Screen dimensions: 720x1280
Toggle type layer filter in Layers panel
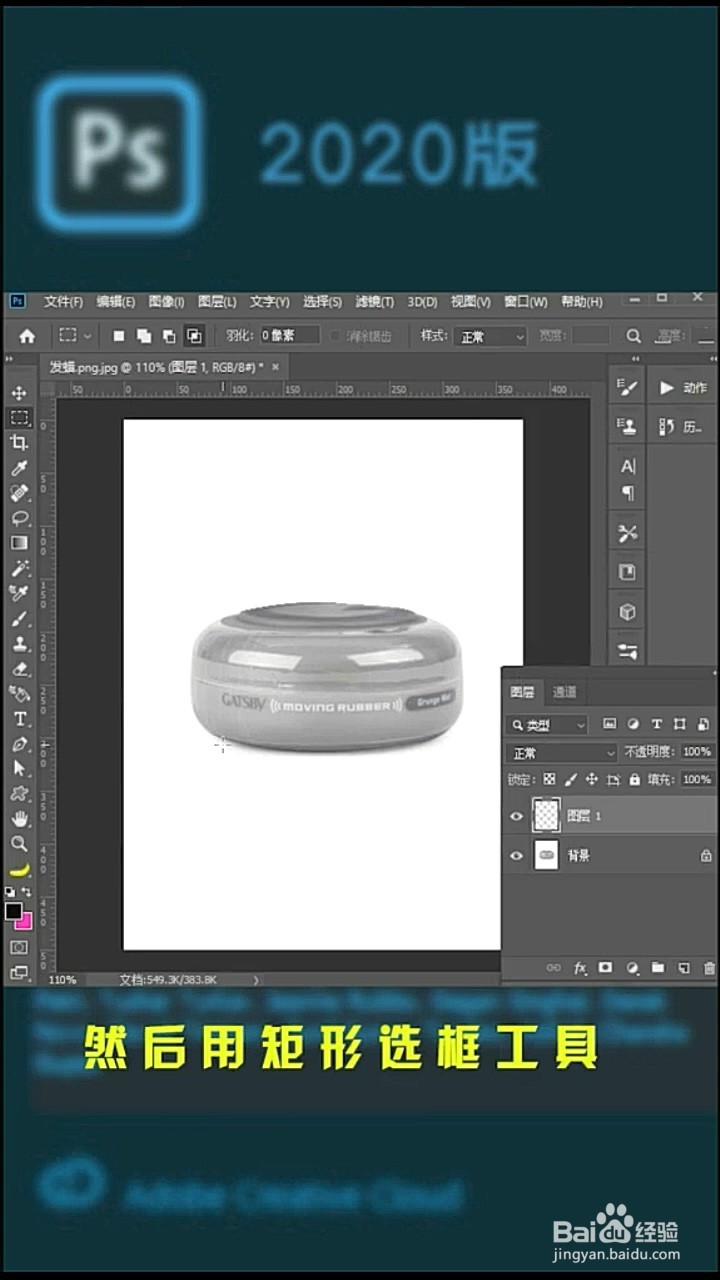pyautogui.click(x=657, y=724)
